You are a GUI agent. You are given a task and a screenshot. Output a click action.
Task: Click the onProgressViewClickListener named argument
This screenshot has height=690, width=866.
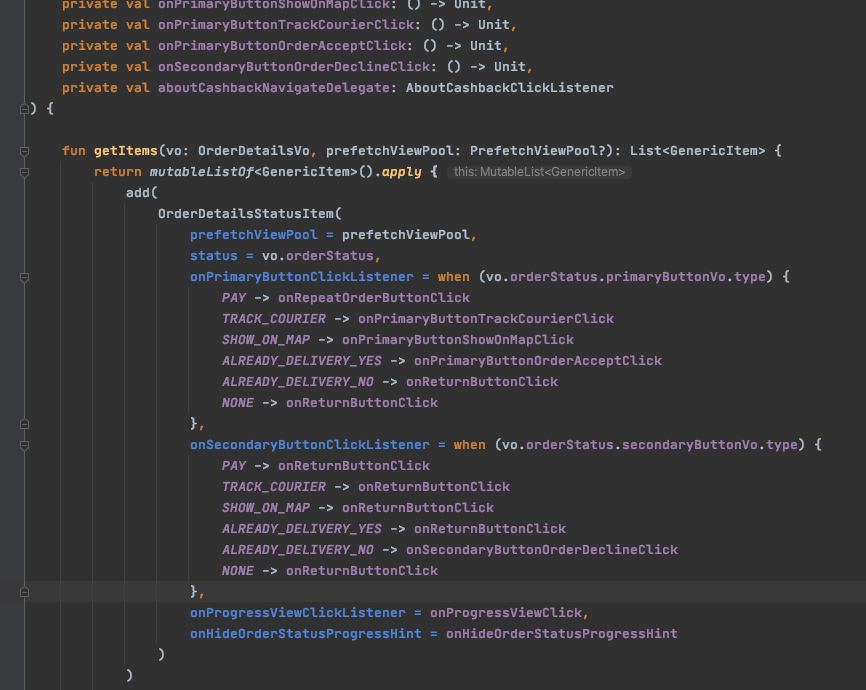[x=298, y=613]
